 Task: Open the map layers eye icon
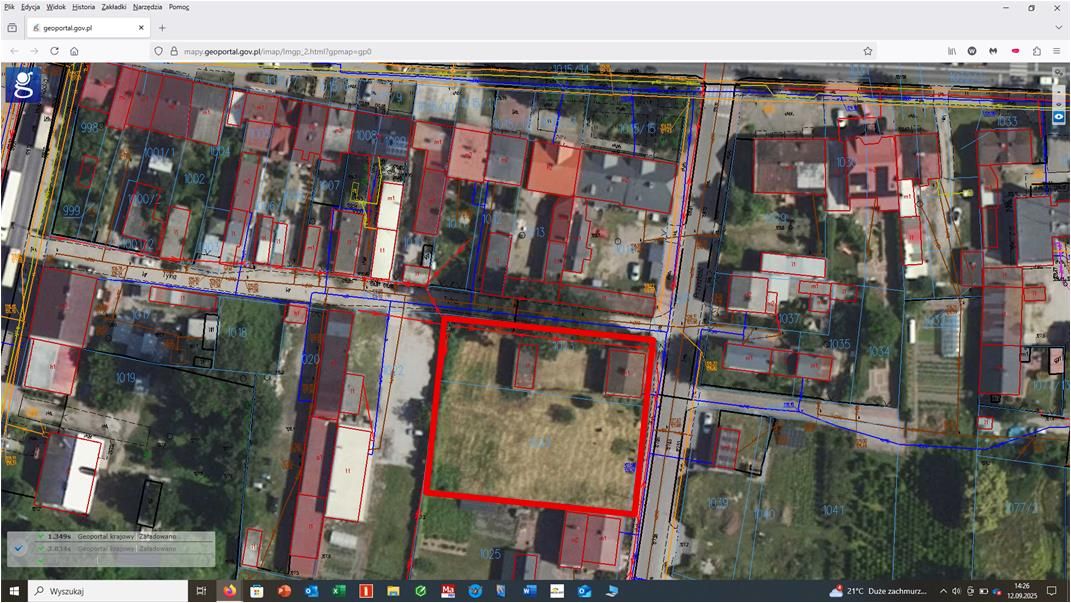1058,117
